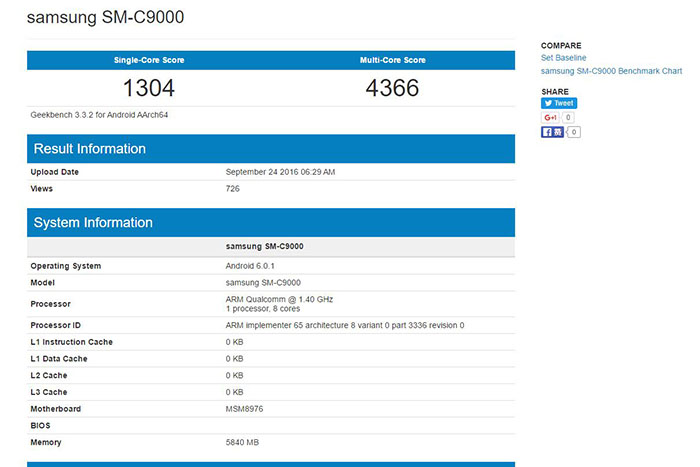Open samsung SM-C9000 Benchmark Chart link
This screenshot has height=467, width=700.
coord(611,71)
